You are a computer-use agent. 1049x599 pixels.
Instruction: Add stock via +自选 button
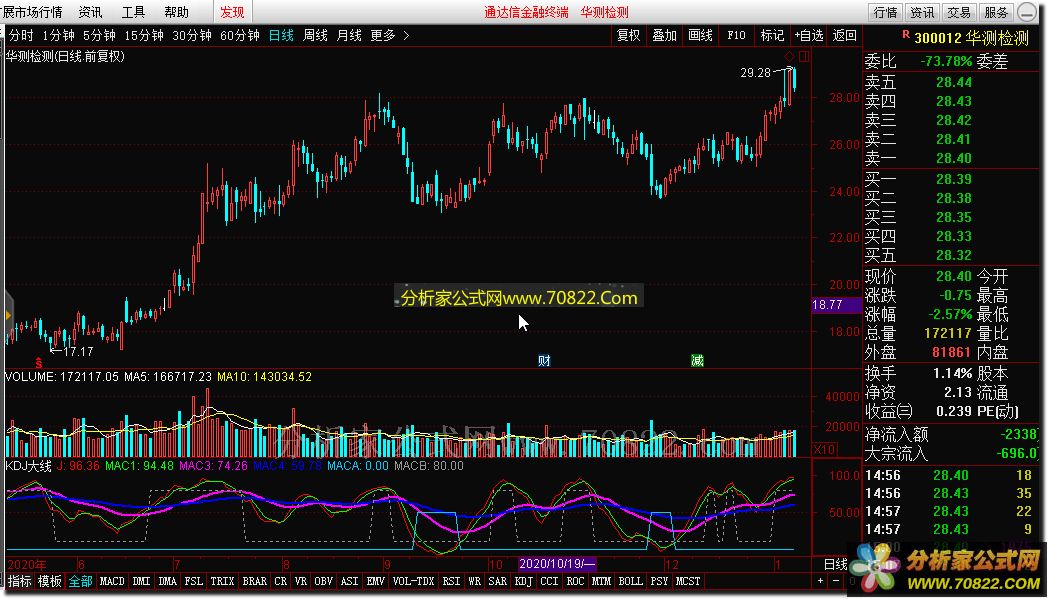click(809, 35)
